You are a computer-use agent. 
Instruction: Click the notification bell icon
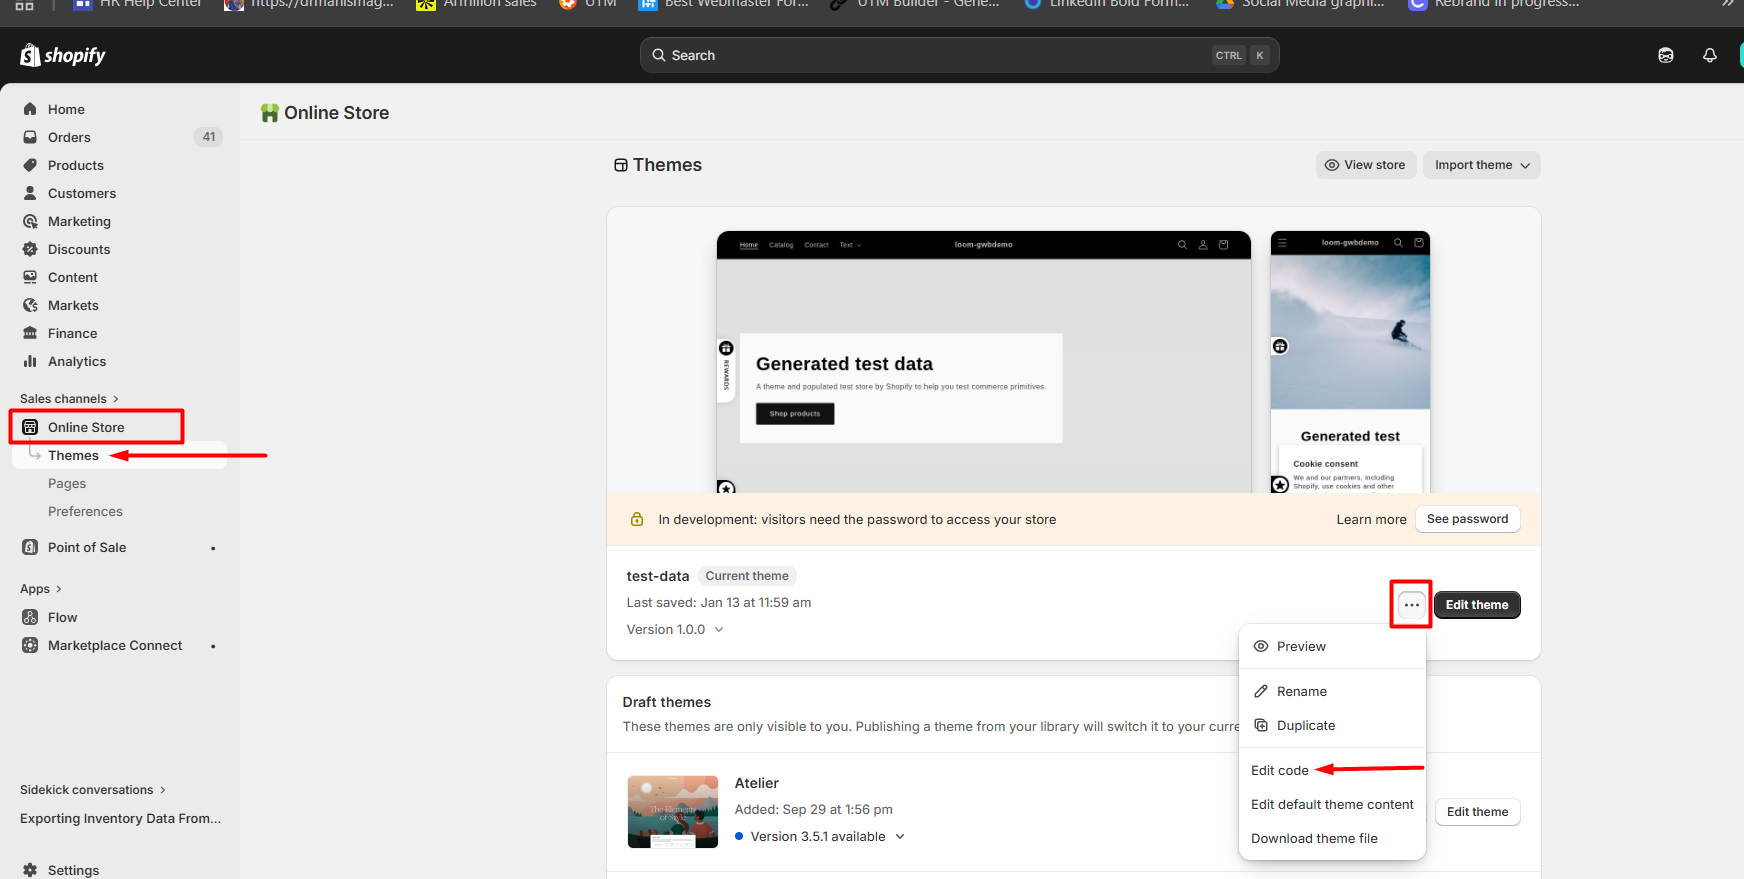click(1709, 56)
